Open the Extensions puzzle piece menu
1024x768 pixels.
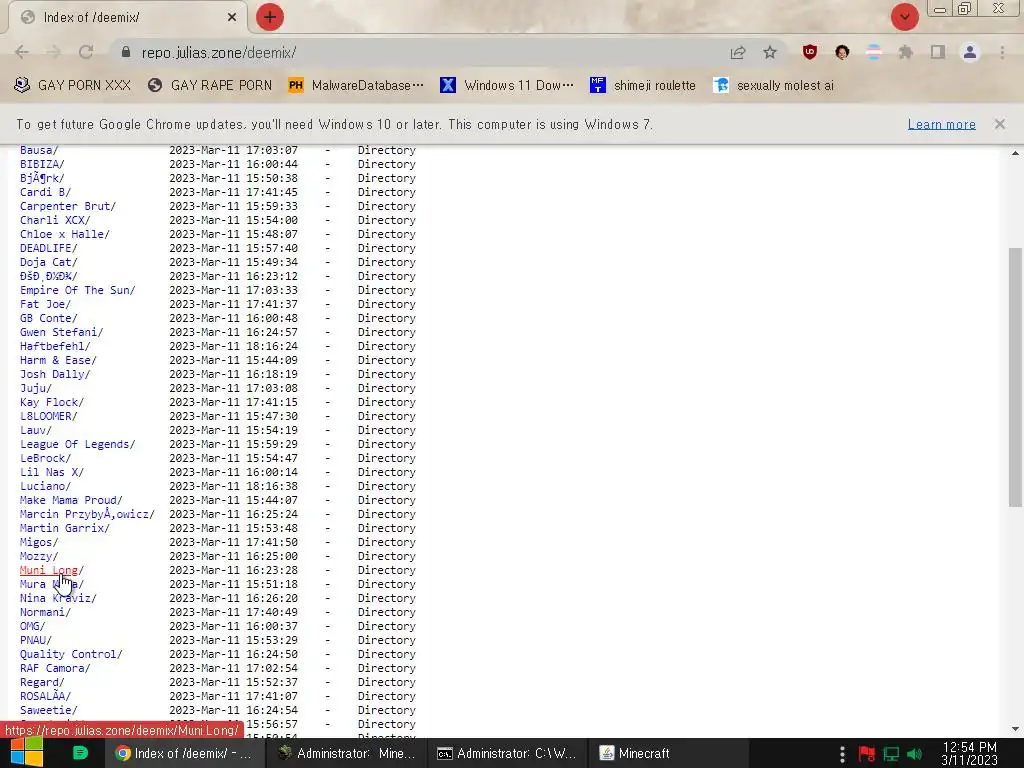tap(906, 52)
